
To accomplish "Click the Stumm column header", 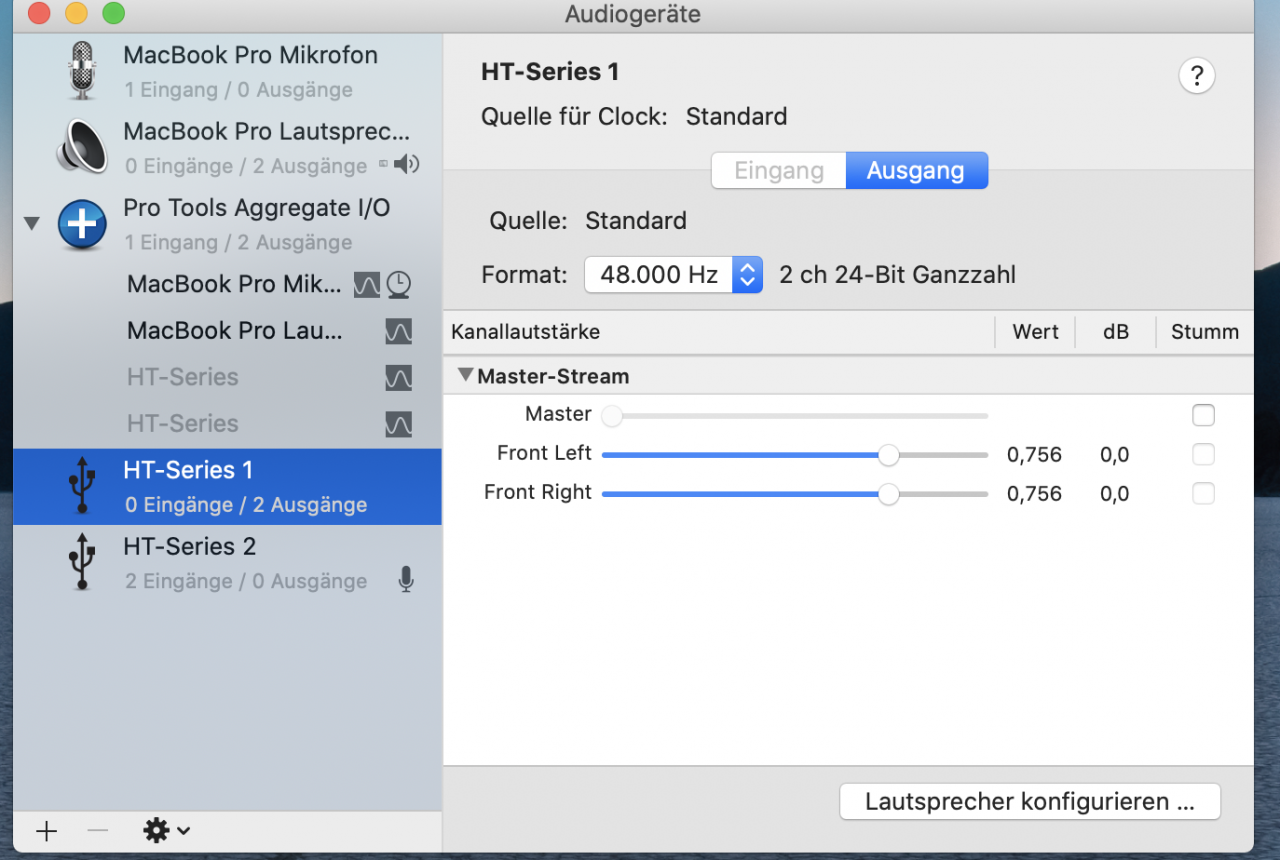I will [x=1205, y=332].
